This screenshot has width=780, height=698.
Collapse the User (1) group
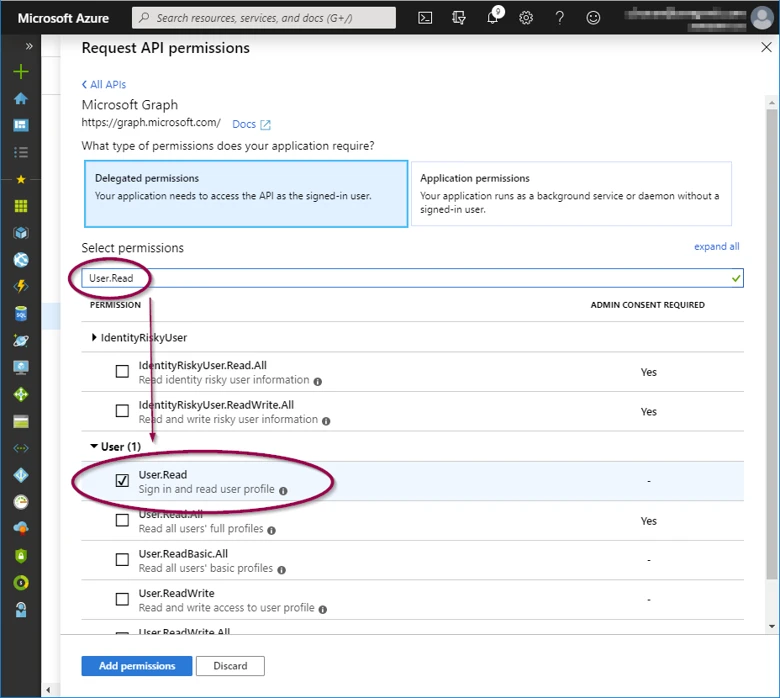(x=94, y=446)
